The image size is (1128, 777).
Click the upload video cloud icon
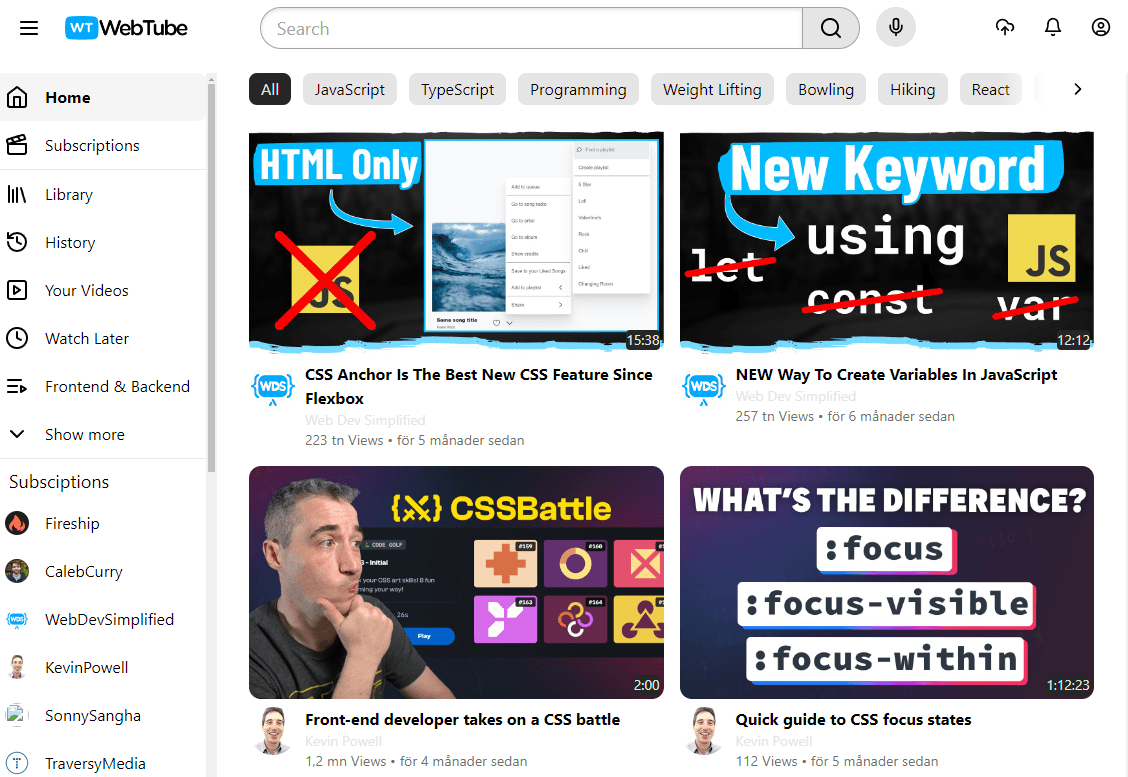(x=1005, y=27)
